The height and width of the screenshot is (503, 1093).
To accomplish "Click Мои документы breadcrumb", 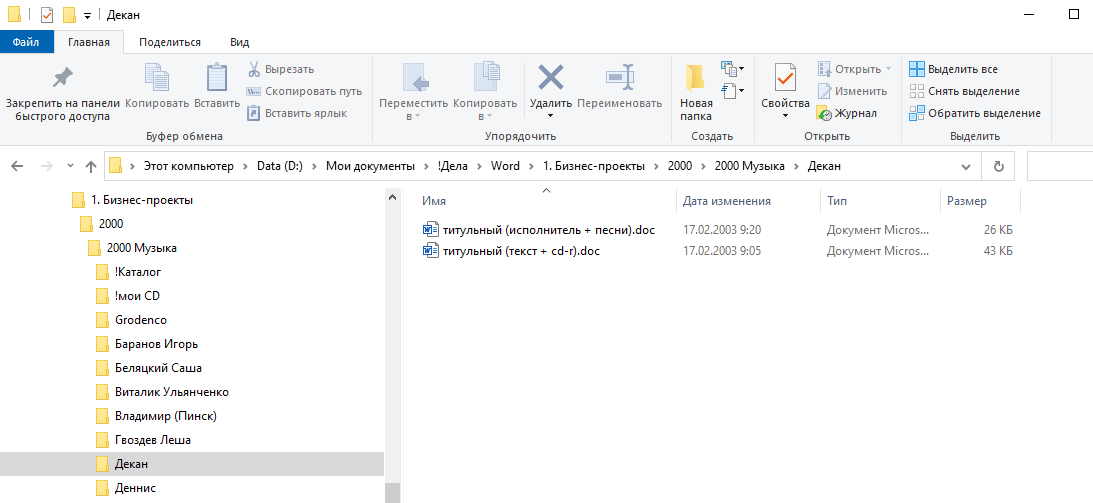I will 370,167.
